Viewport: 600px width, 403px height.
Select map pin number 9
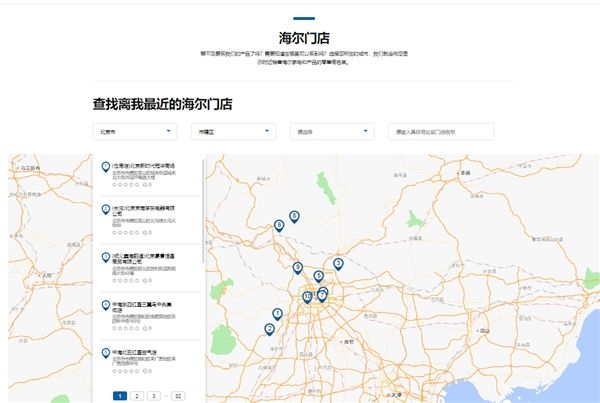pos(298,267)
